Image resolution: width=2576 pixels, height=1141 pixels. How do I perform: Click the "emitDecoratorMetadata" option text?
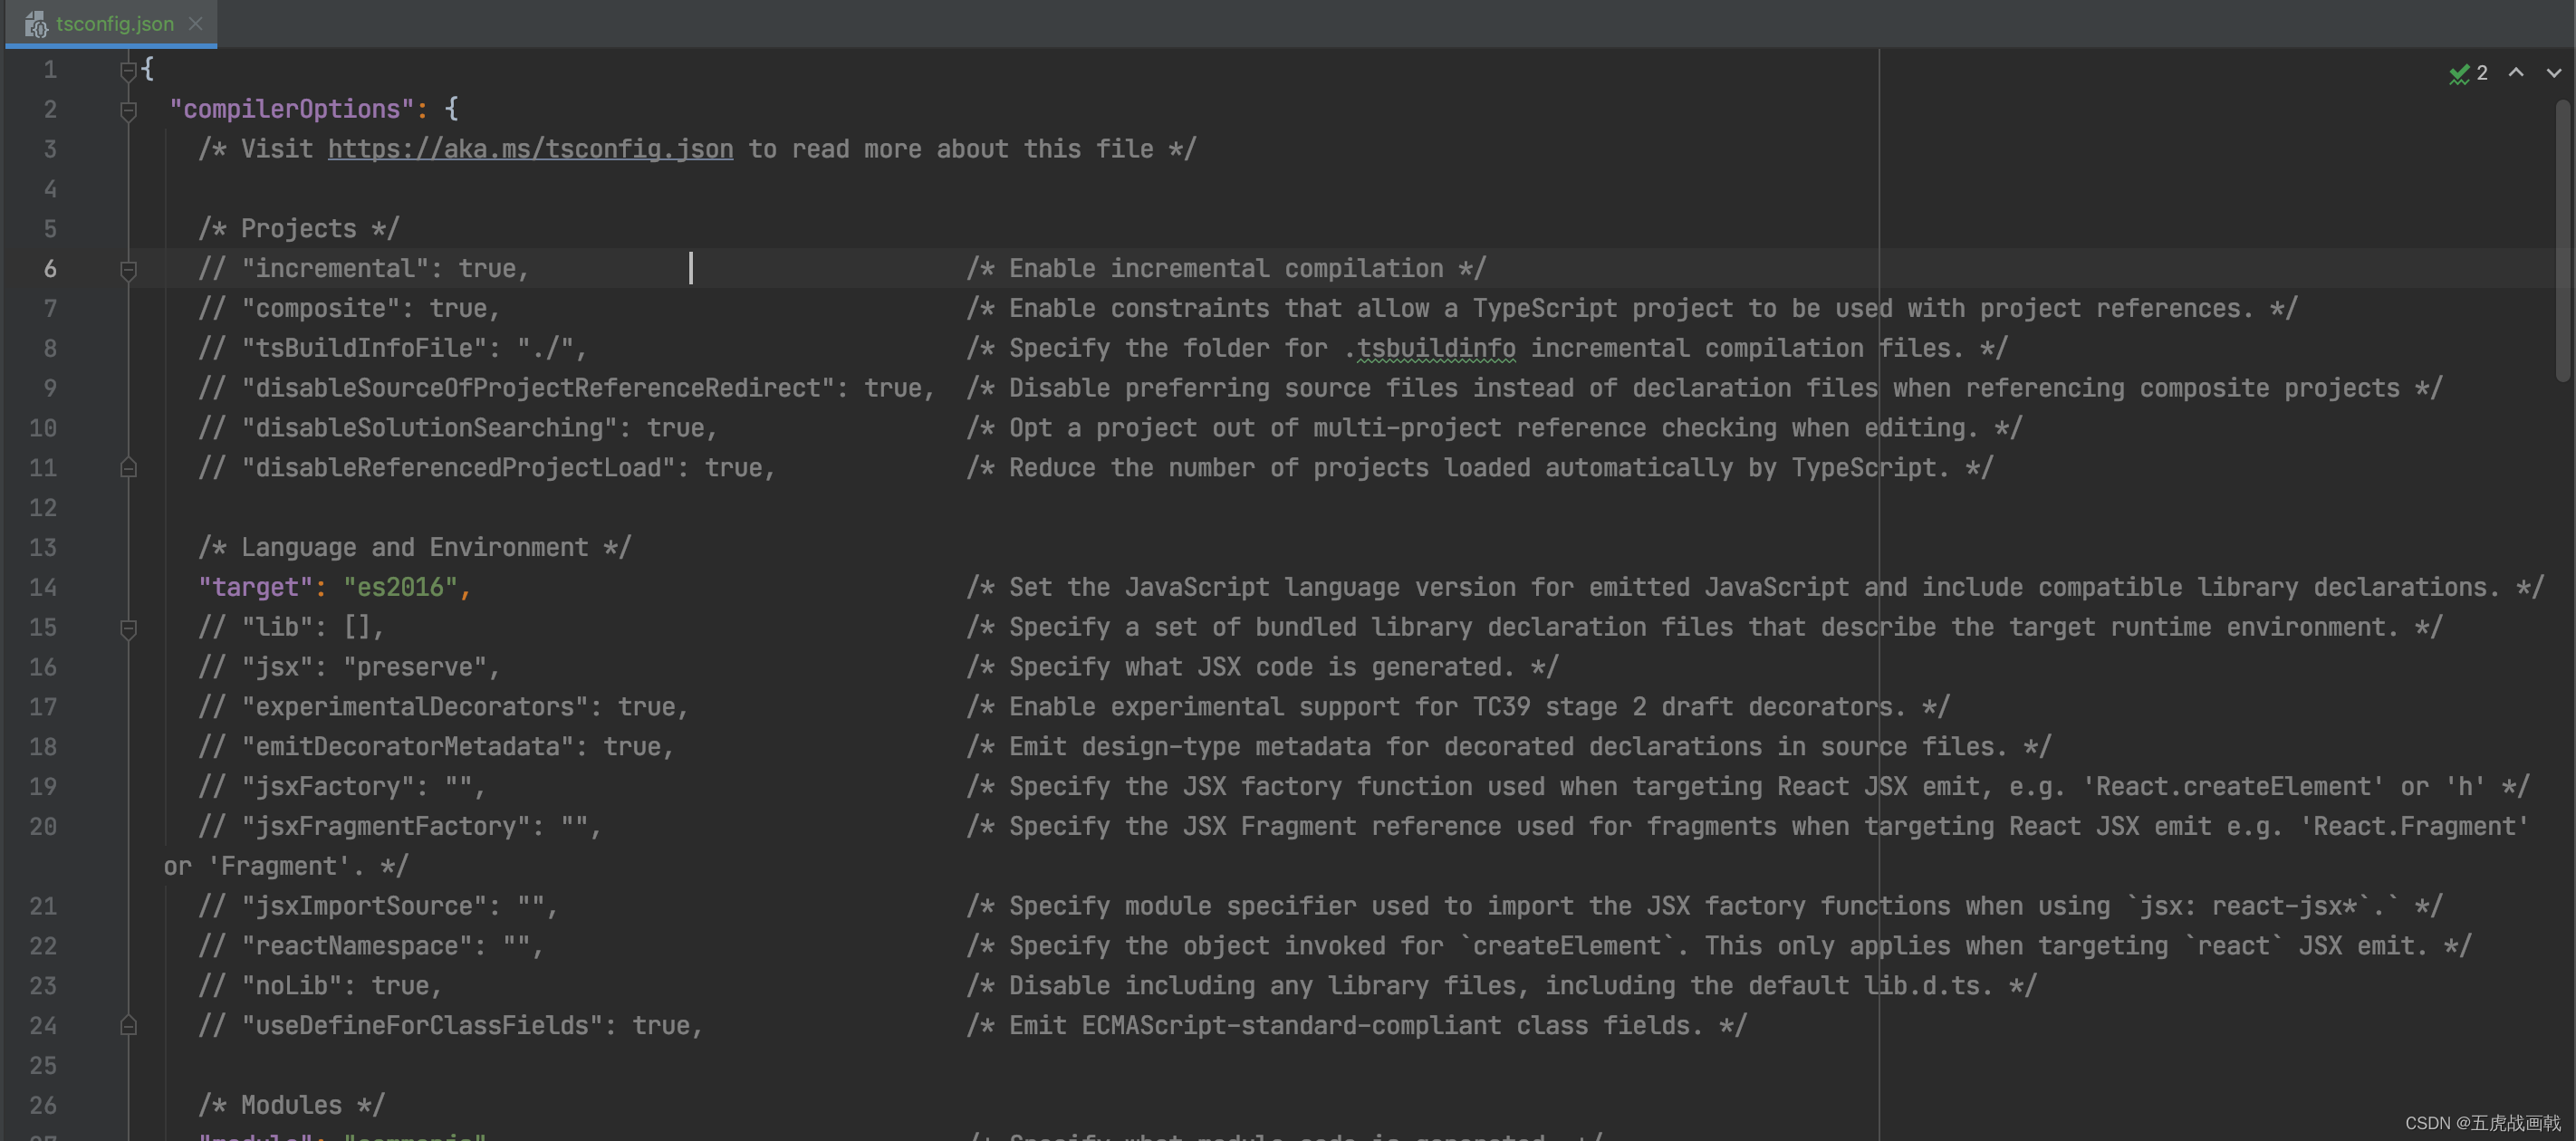tap(436, 746)
